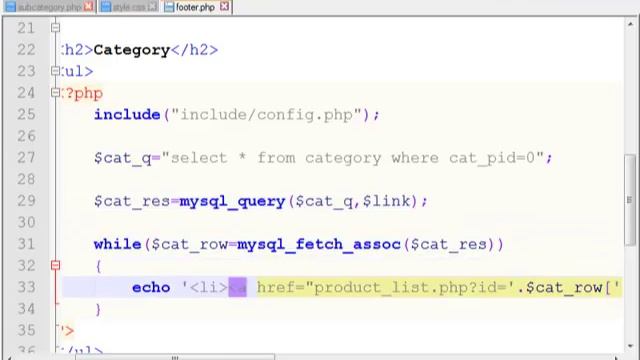Viewport: 640px width, 360px height.
Task: Click the subcategory.php file save icon
Action: (11, 7)
